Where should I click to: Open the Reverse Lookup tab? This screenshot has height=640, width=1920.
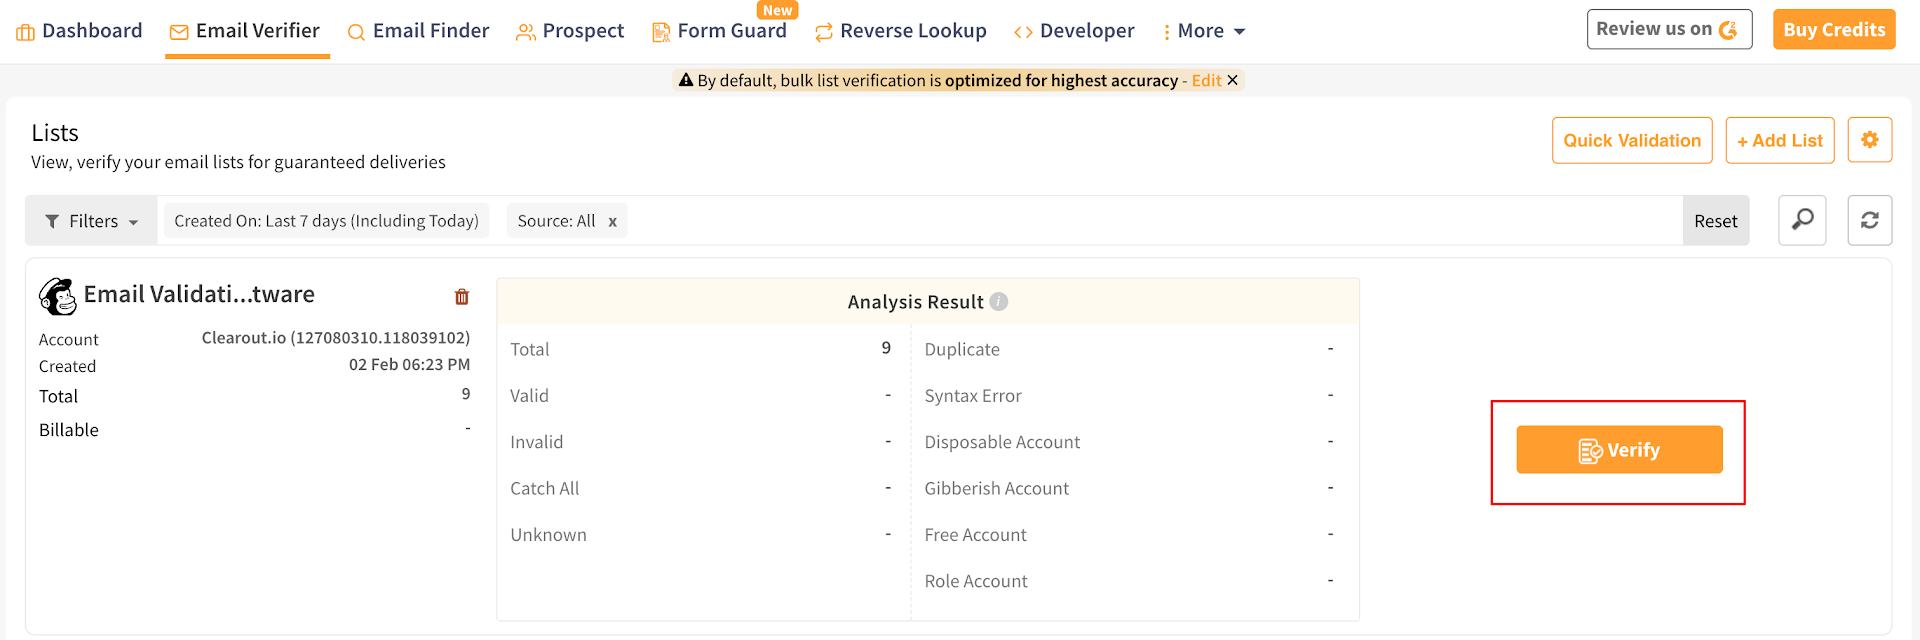[x=901, y=31]
